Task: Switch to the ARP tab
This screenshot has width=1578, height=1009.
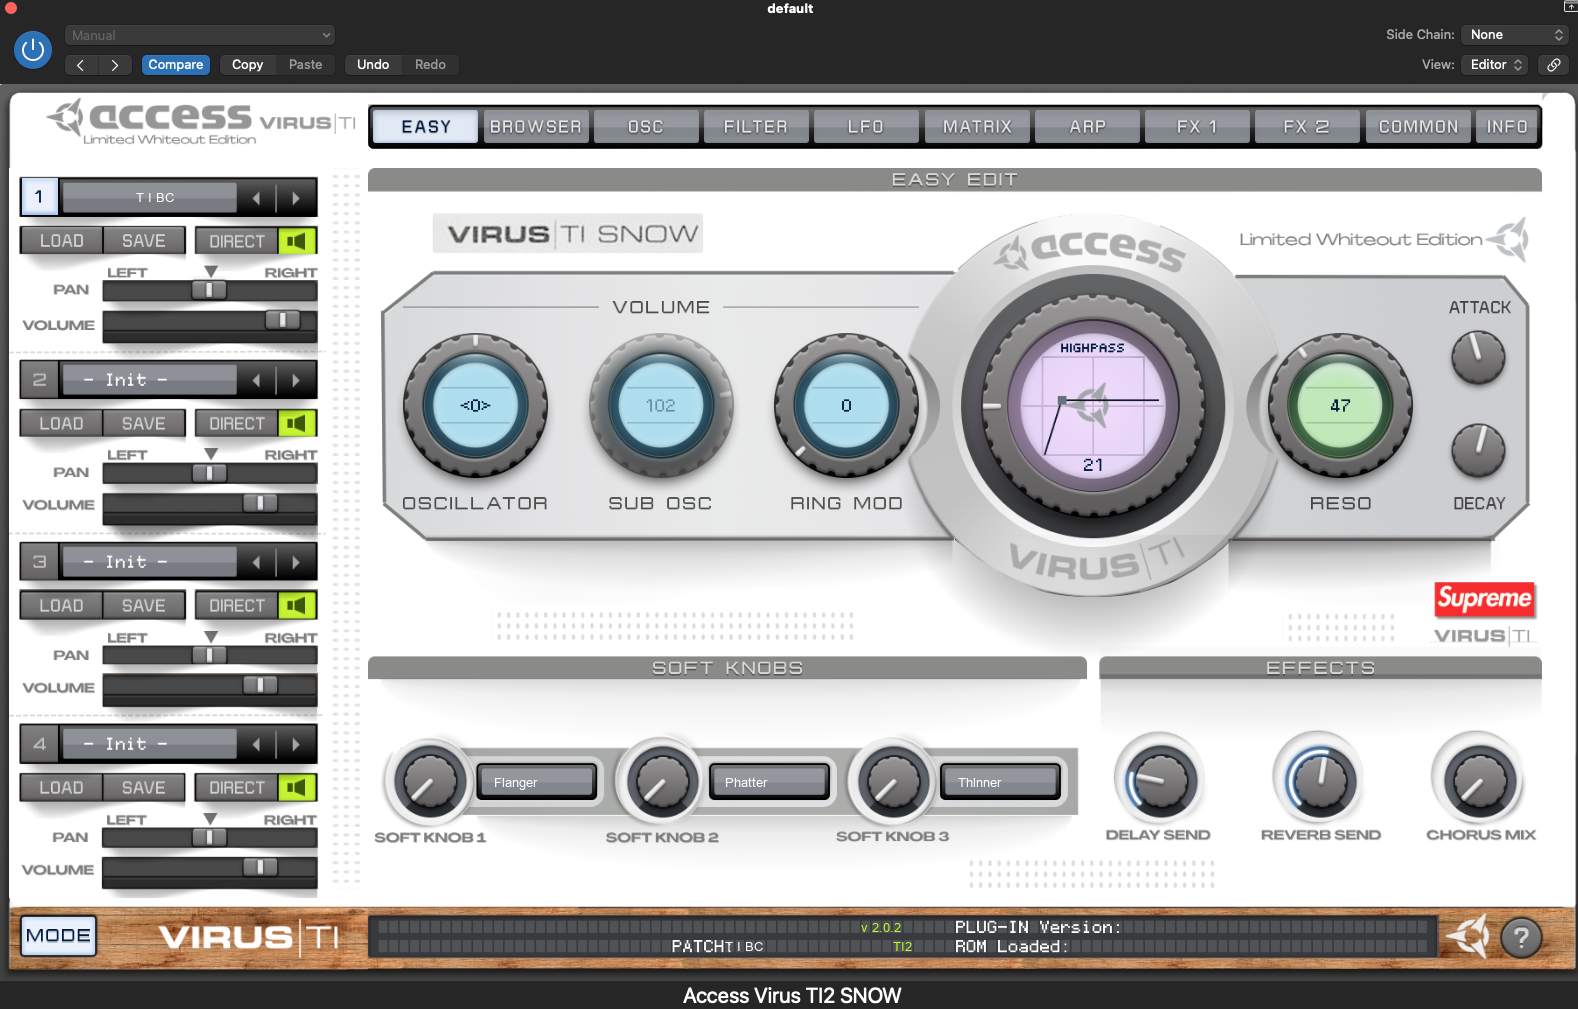Action: (x=1088, y=127)
